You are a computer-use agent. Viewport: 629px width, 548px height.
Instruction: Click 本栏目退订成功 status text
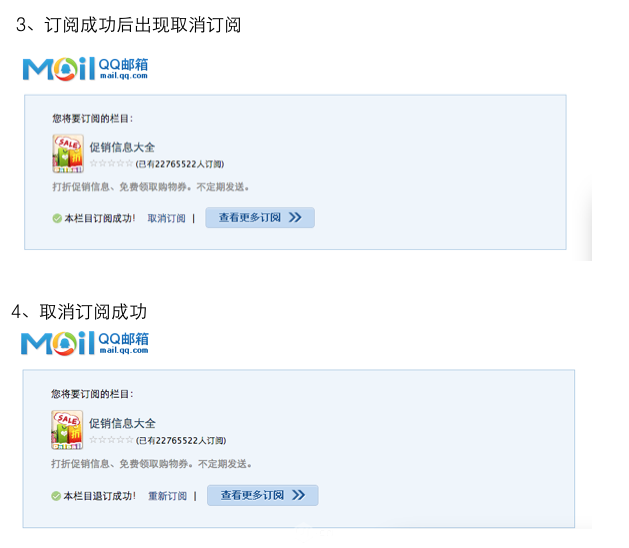[99, 496]
